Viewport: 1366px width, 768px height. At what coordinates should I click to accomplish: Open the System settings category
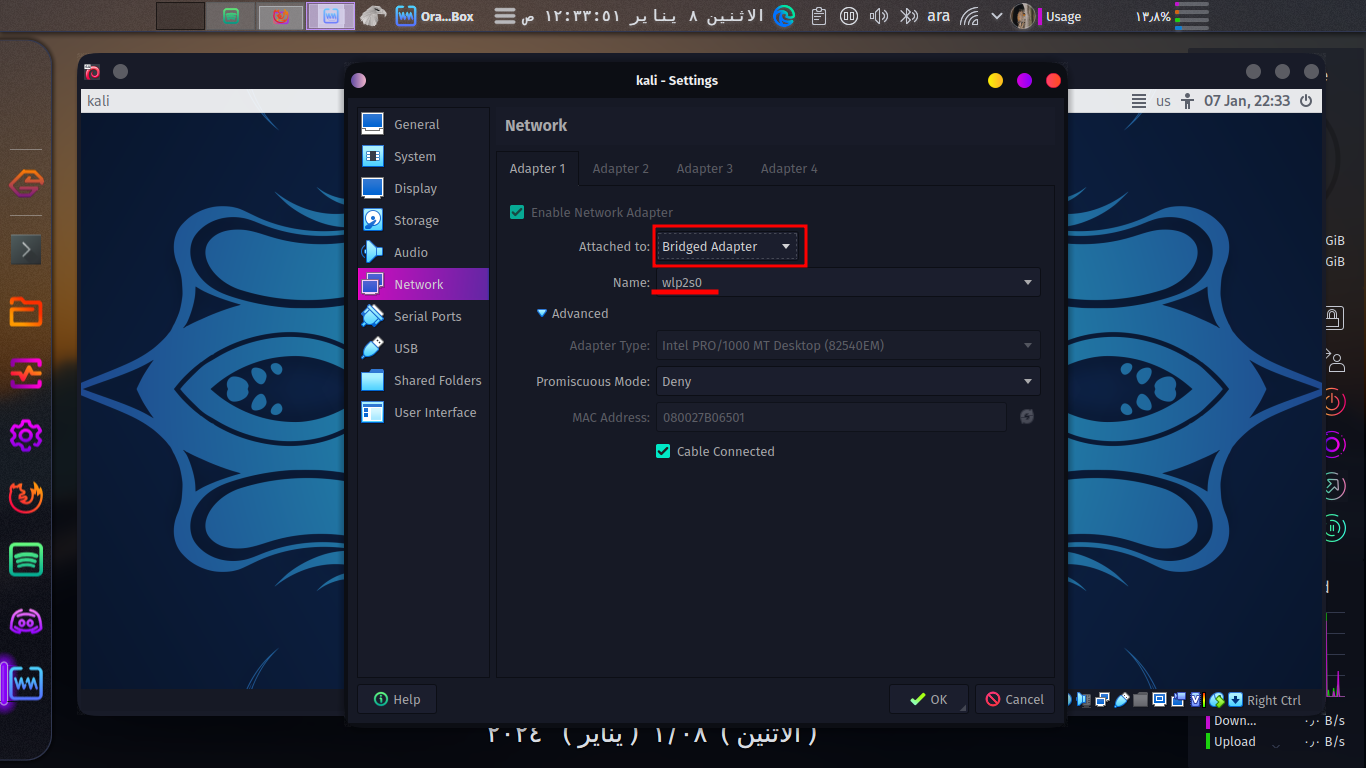point(423,156)
